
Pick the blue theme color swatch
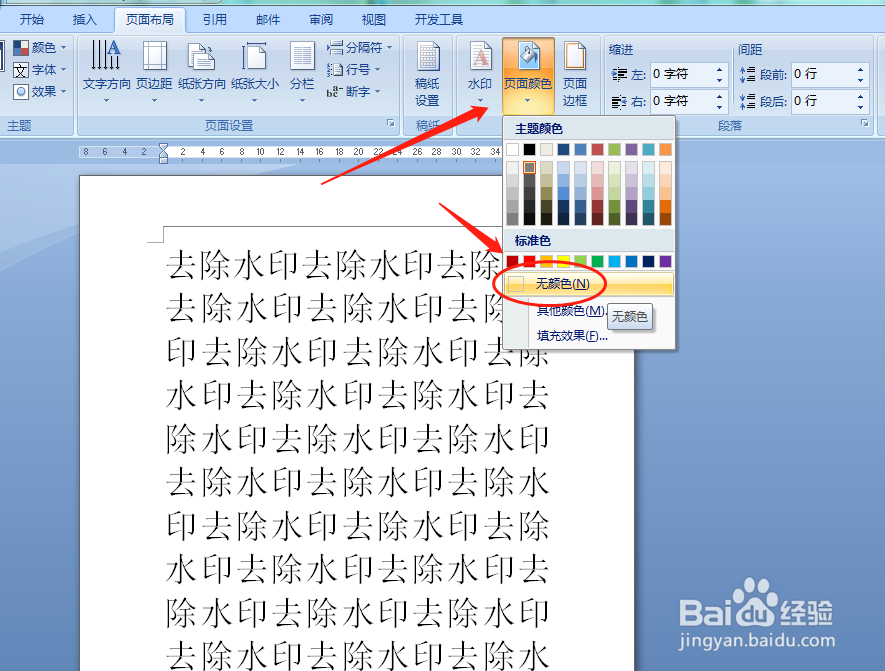pos(580,150)
